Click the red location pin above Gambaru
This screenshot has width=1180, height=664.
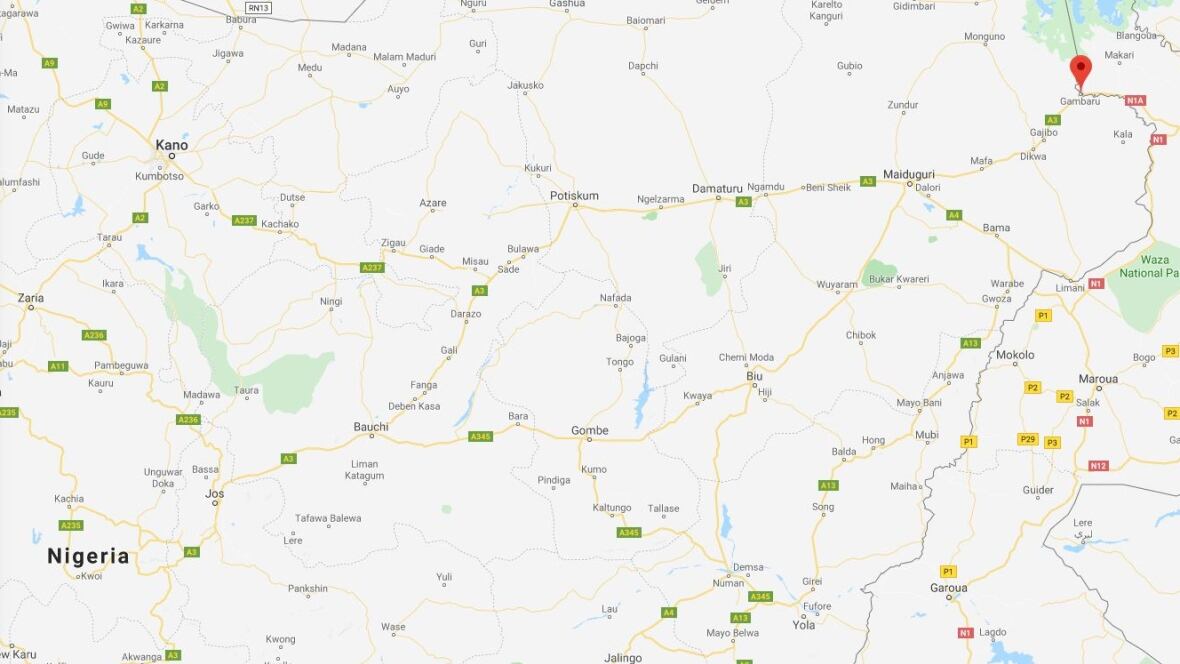[x=1081, y=72]
